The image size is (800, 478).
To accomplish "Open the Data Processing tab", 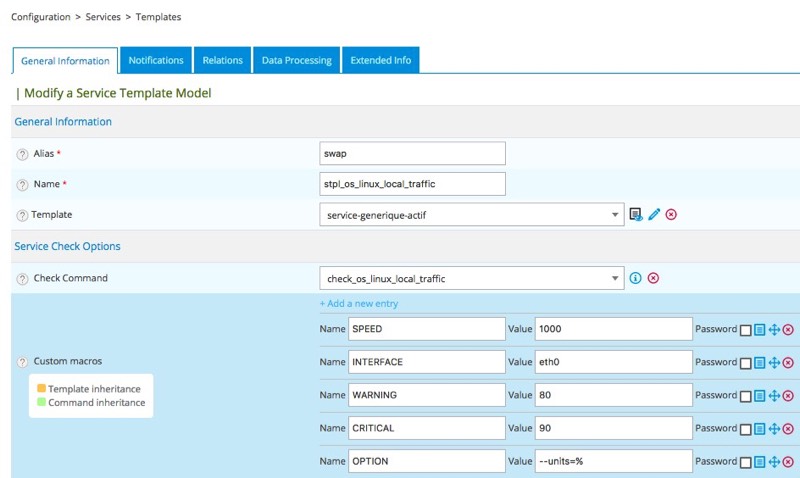I will (x=296, y=60).
